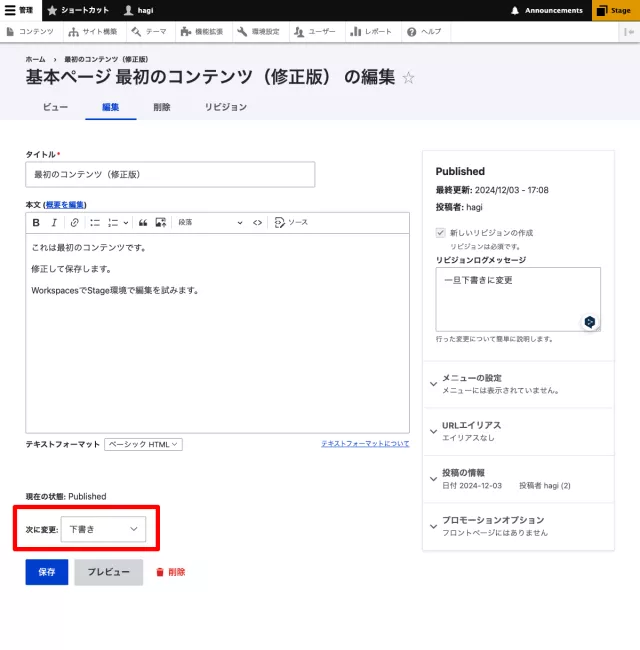Click the red 削除 link
Image resolution: width=640 pixels, height=650 pixels.
(171, 572)
